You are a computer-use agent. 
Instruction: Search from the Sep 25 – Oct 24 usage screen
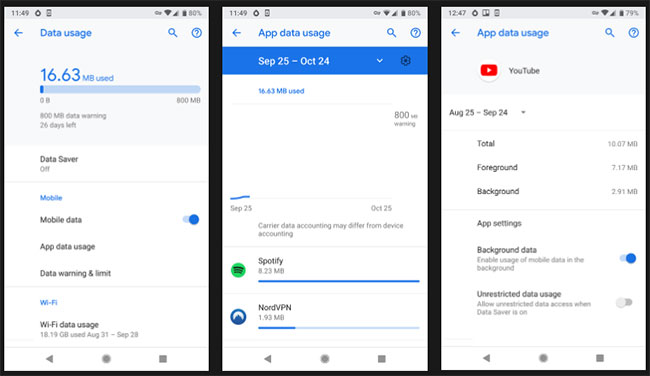pyautogui.click(x=391, y=33)
